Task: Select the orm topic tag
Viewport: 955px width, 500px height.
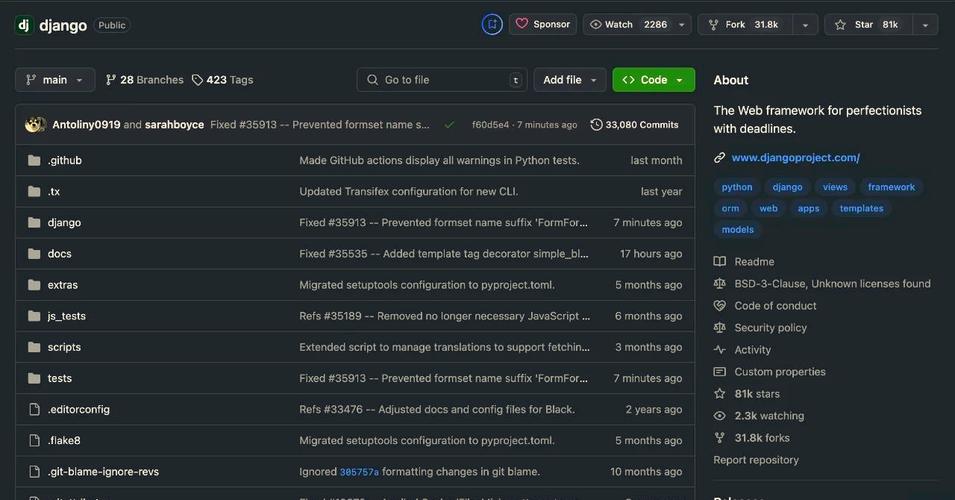Action: tap(730, 208)
